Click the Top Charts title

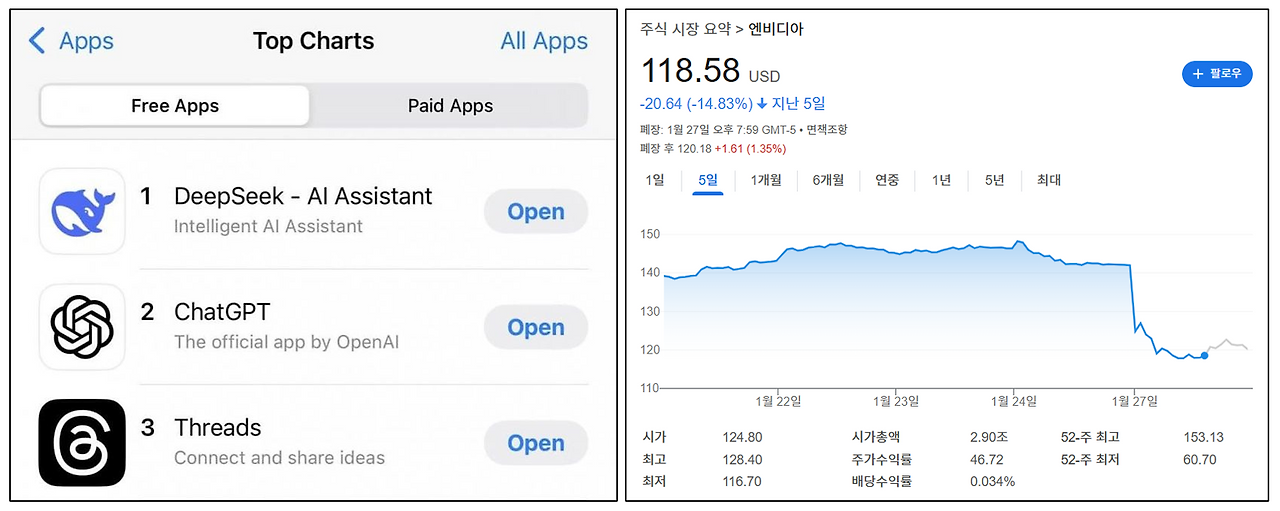313,41
